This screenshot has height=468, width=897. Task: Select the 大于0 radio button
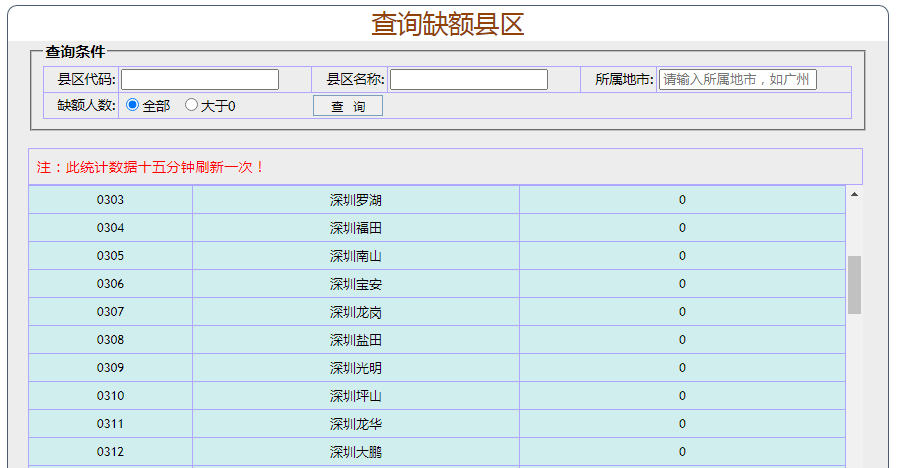[192, 105]
